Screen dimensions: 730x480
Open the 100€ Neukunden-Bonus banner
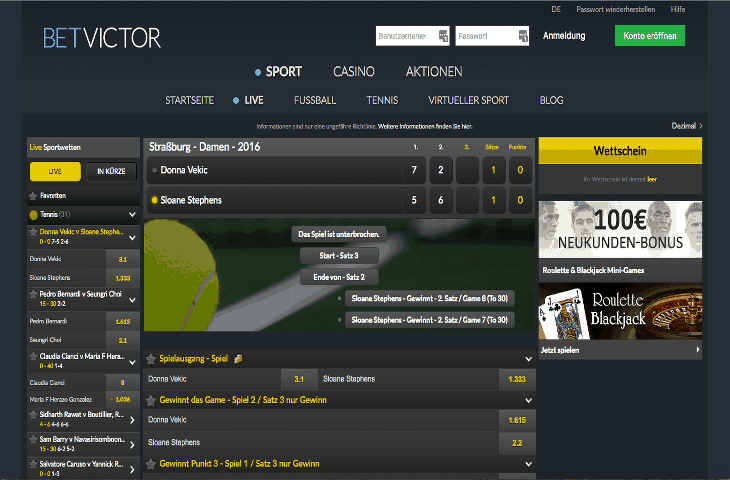tap(620, 230)
